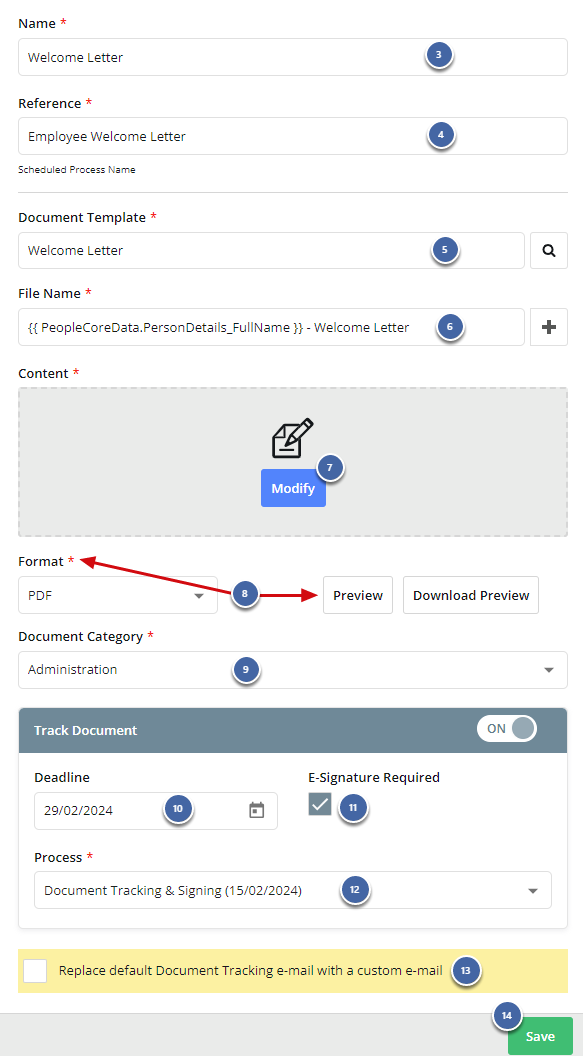This screenshot has height=1056, width=583.
Task: Click the Preview button
Action: pyautogui.click(x=357, y=595)
